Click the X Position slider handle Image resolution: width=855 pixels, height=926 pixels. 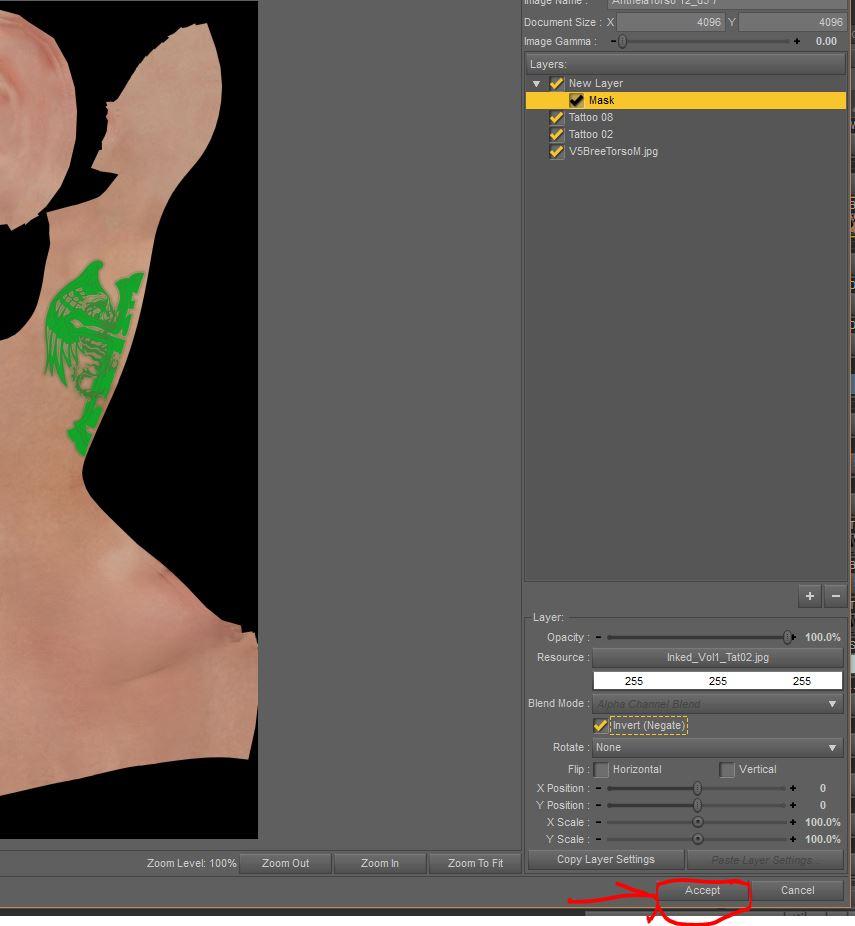tap(697, 788)
